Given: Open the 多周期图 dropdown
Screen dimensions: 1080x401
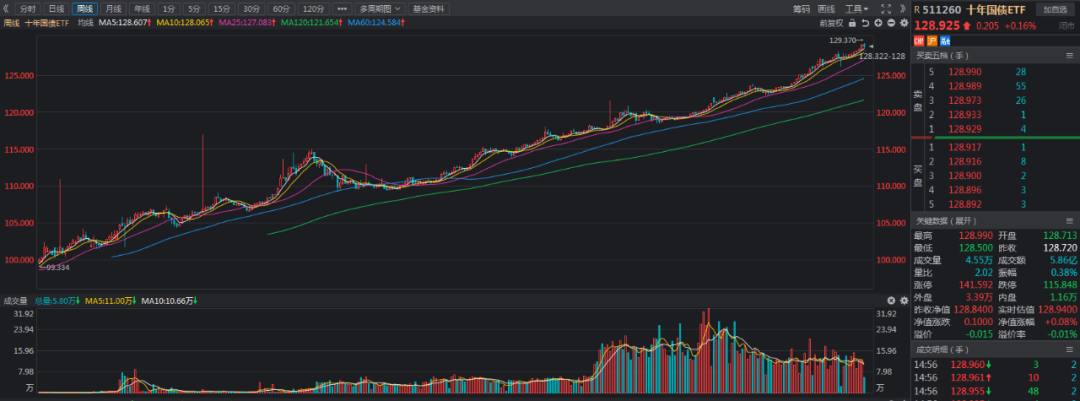Looking at the screenshot, I should pos(380,9).
